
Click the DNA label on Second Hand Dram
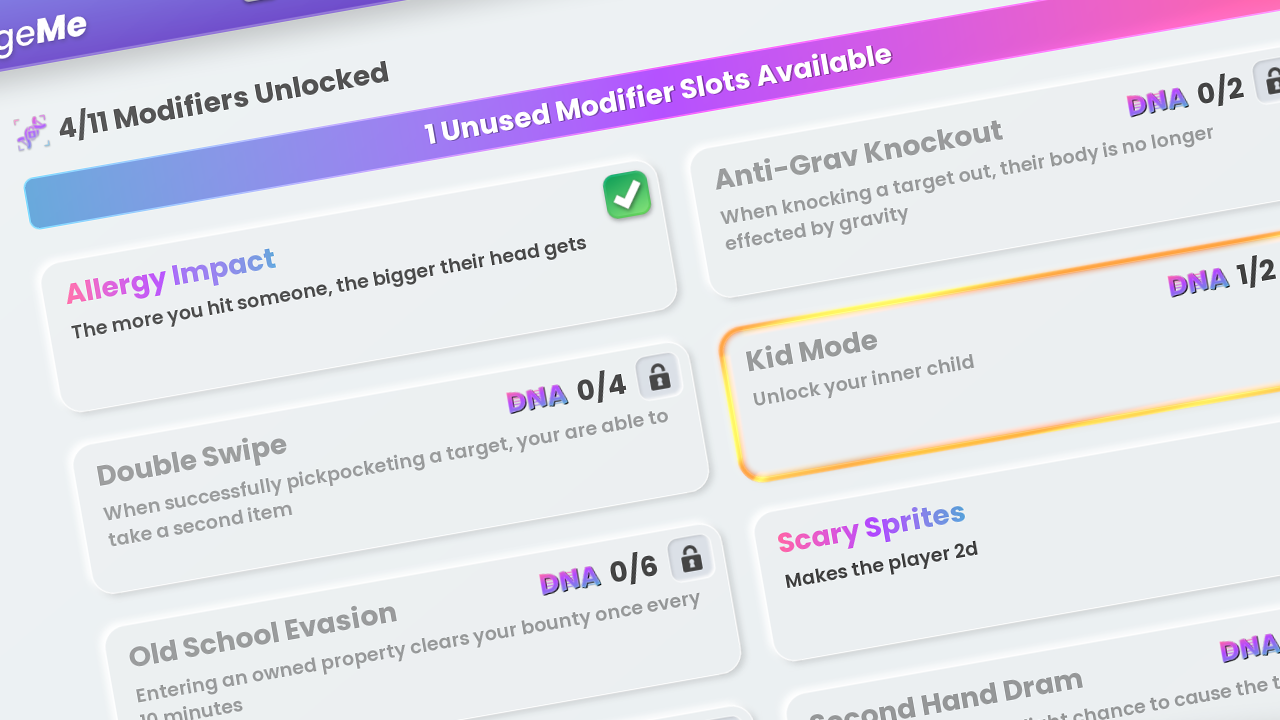coord(1250,650)
